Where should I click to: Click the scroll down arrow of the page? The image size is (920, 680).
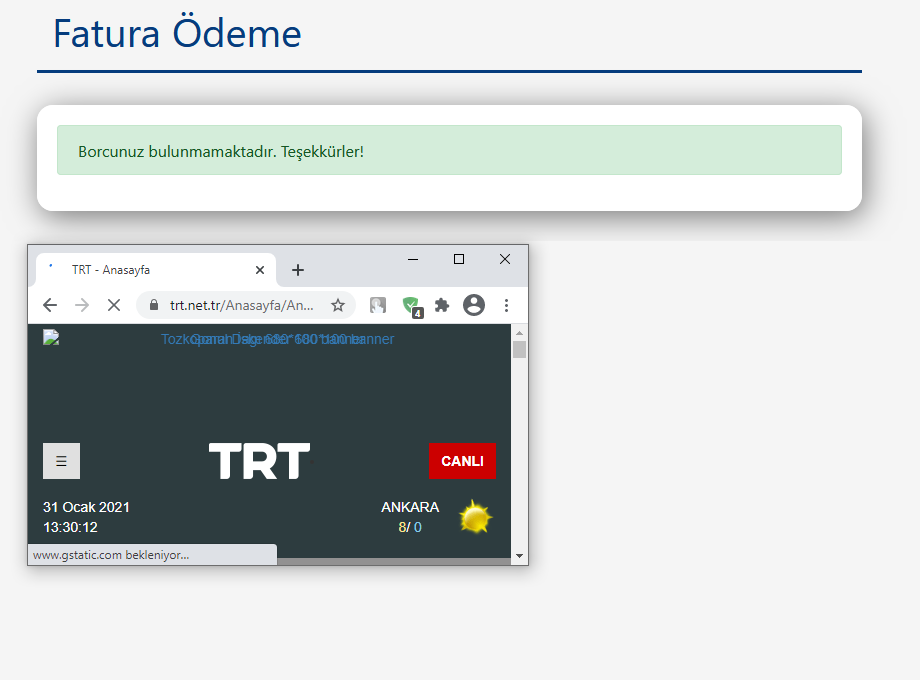point(519,556)
